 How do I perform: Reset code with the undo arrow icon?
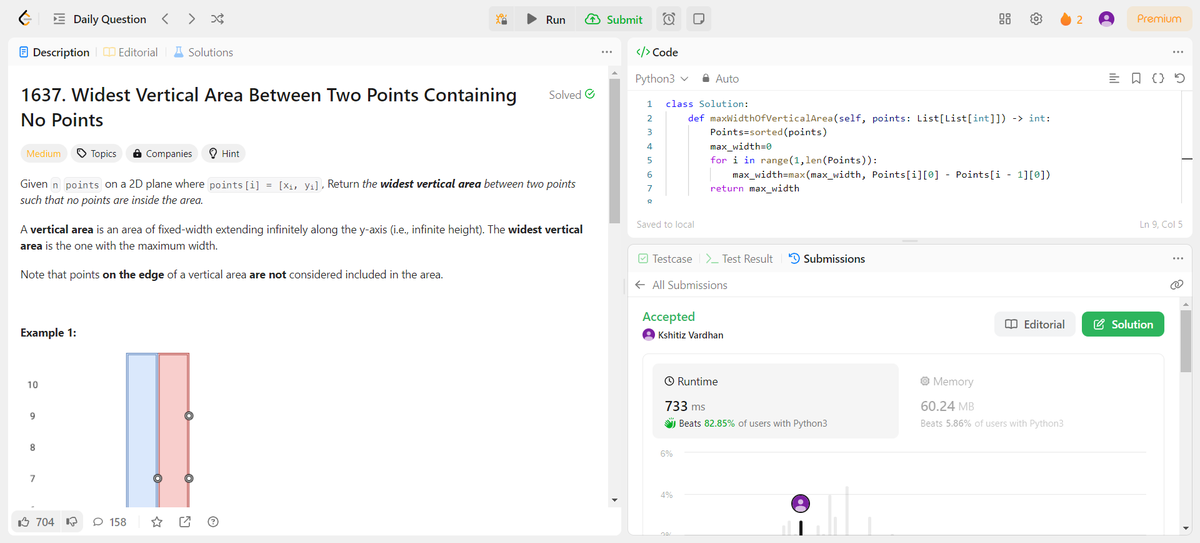(1180, 78)
